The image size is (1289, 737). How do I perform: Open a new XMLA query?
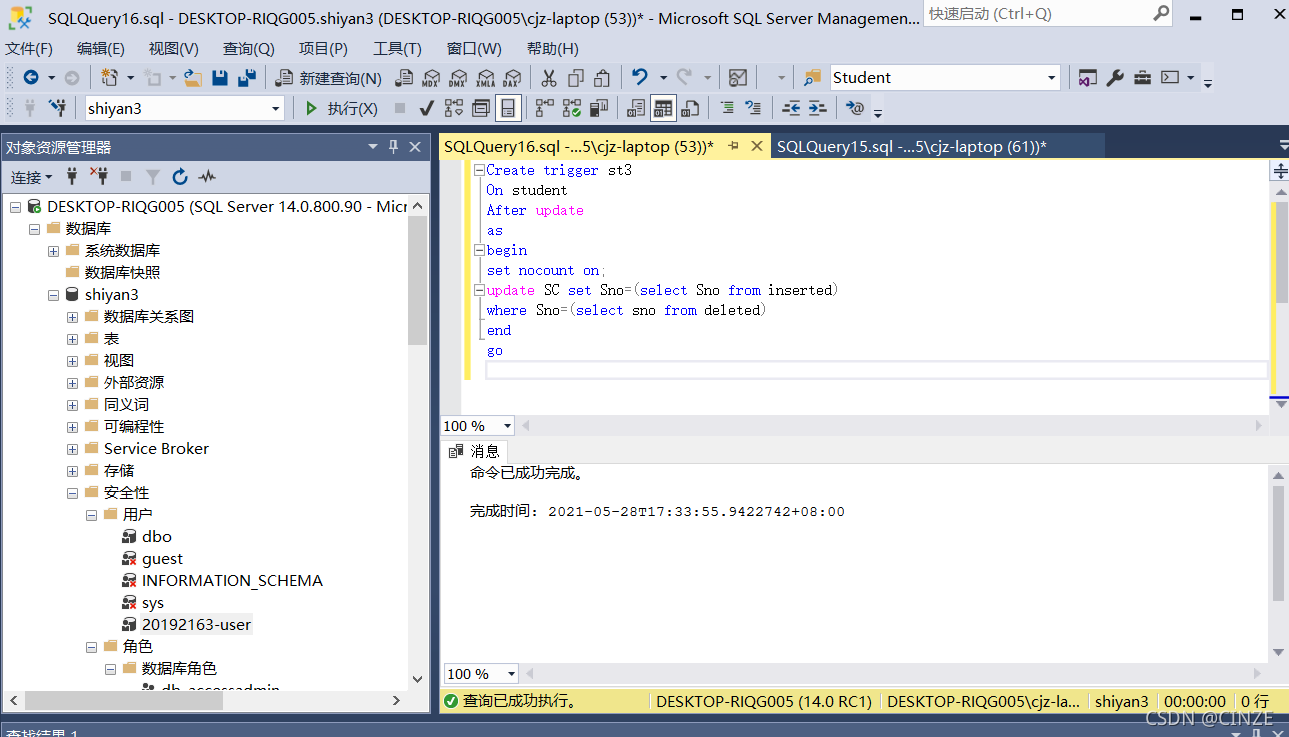[485, 78]
